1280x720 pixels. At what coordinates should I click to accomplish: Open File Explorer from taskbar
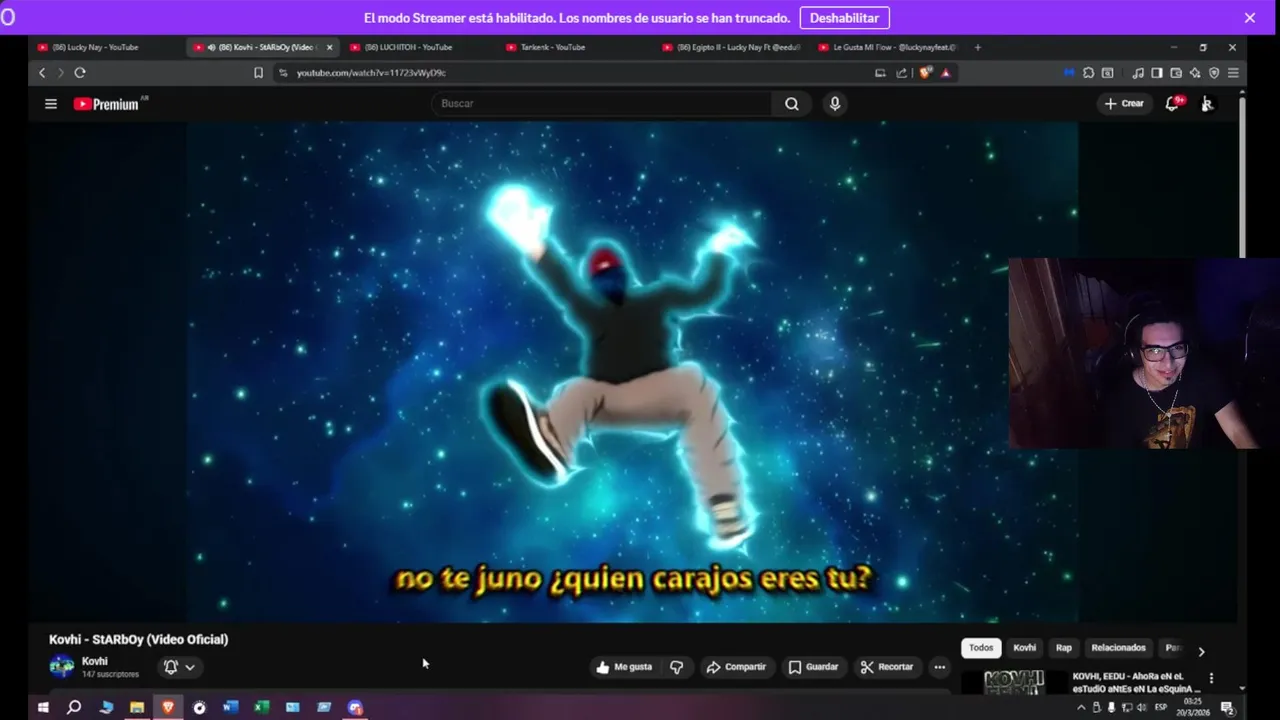[x=137, y=707]
